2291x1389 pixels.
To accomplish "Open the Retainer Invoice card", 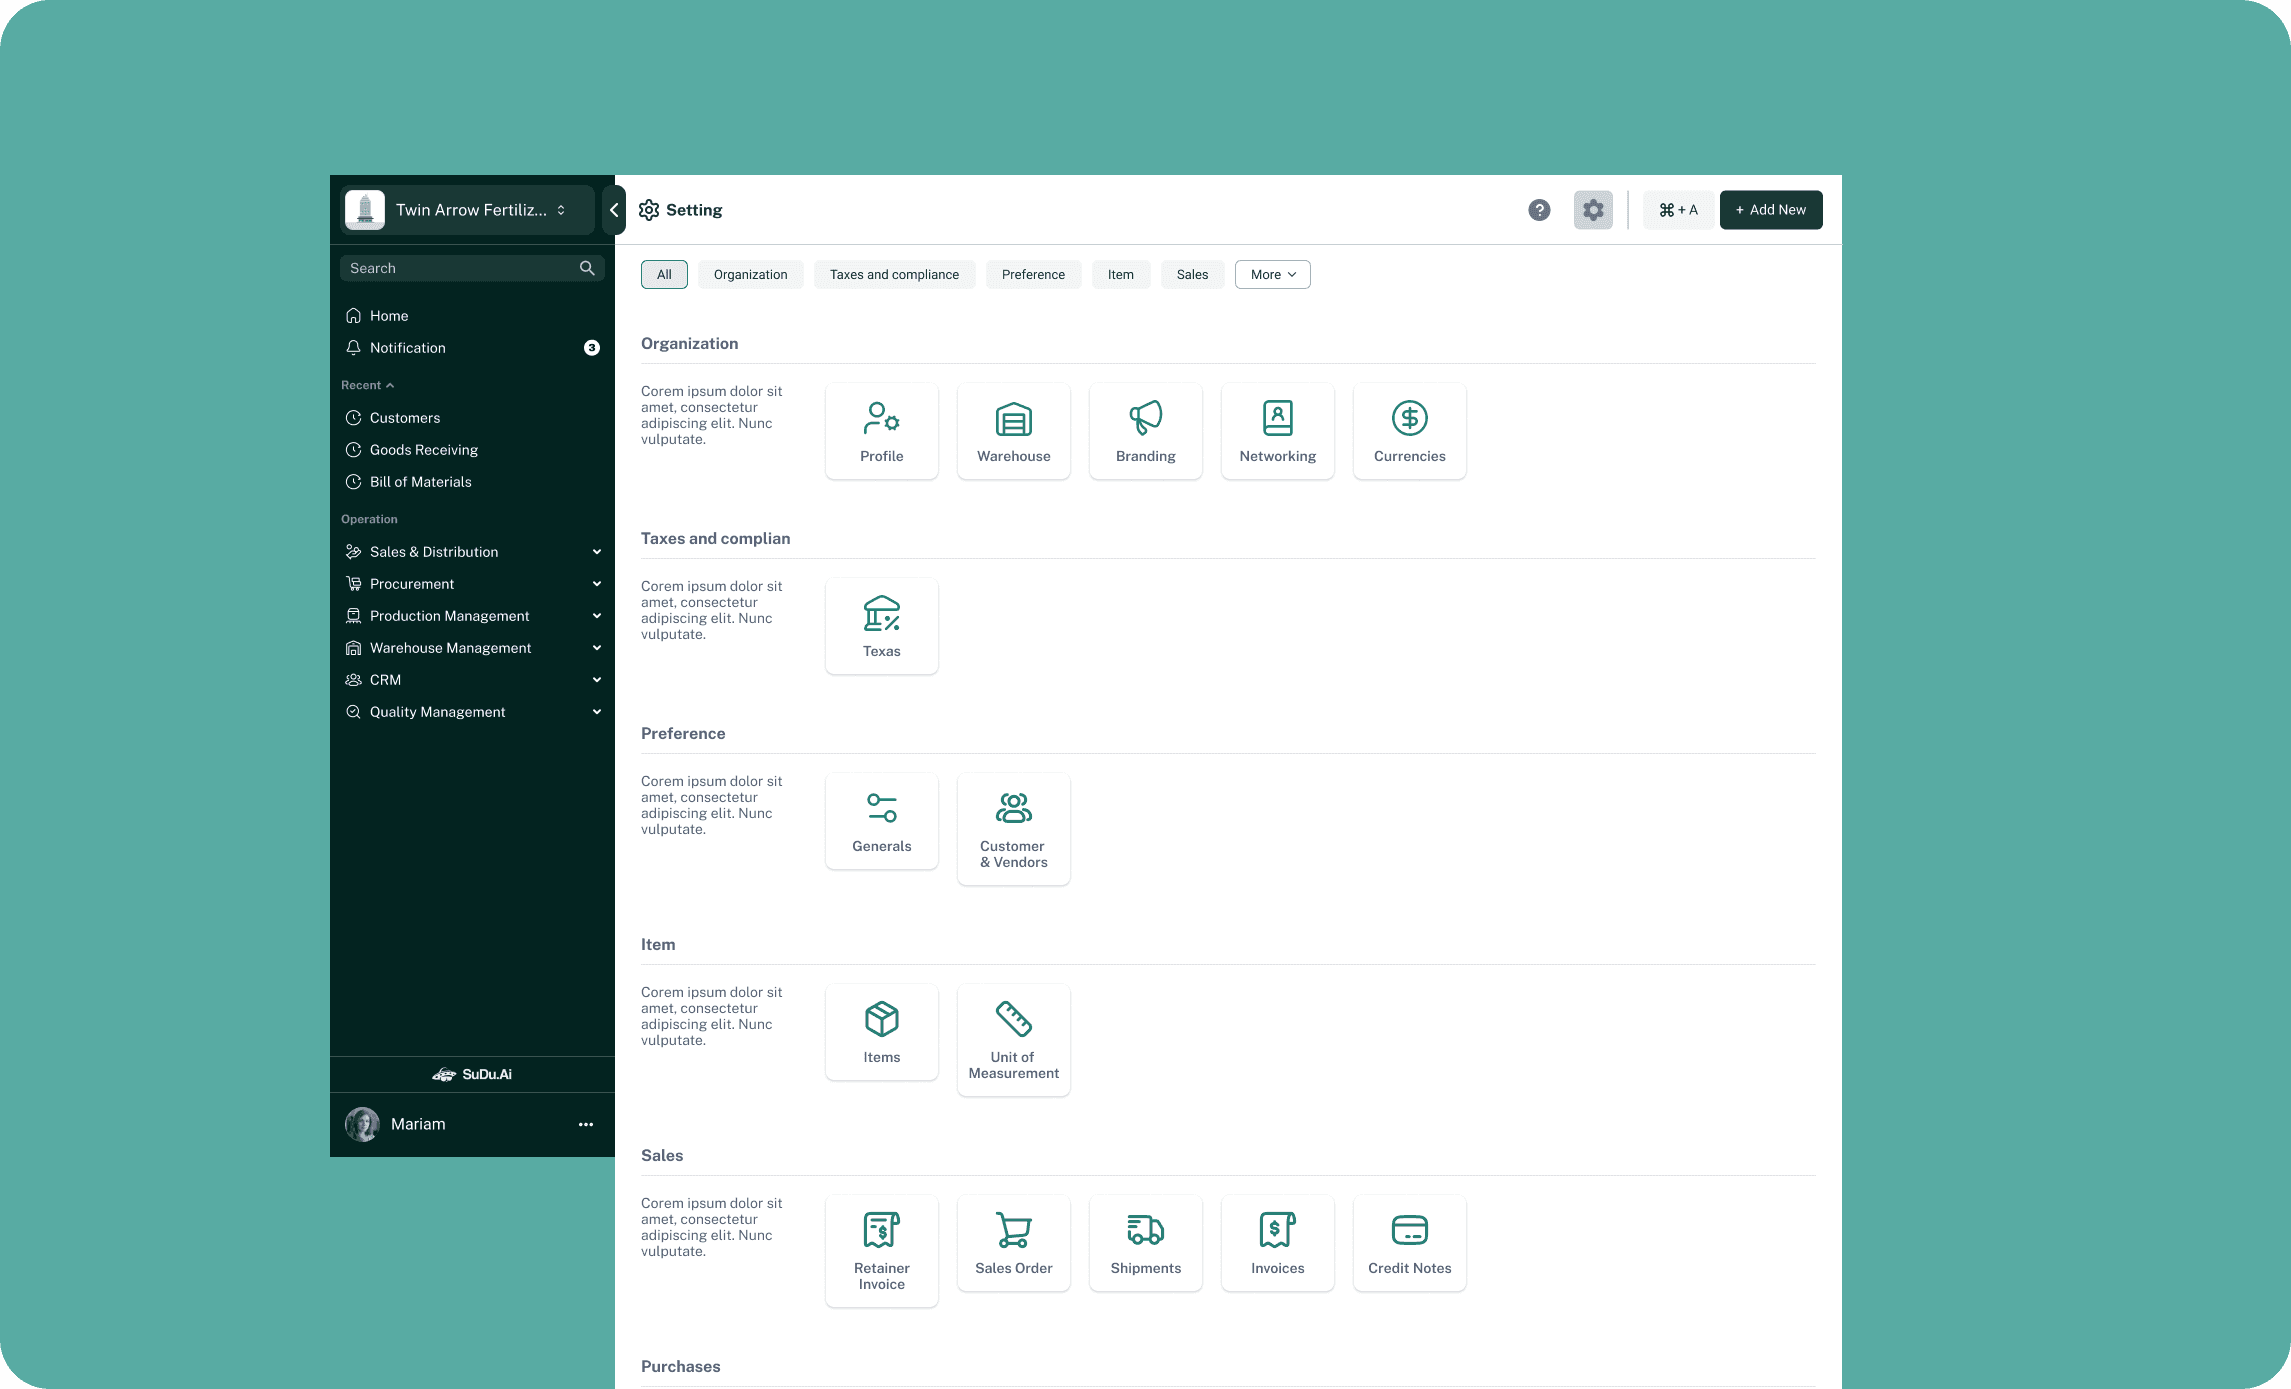I will [881, 1251].
